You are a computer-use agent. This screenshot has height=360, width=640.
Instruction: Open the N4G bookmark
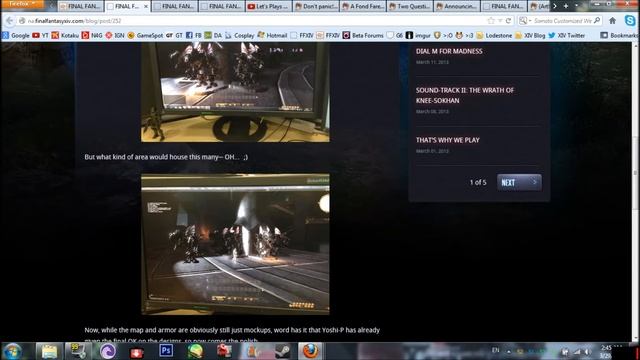[92, 36]
